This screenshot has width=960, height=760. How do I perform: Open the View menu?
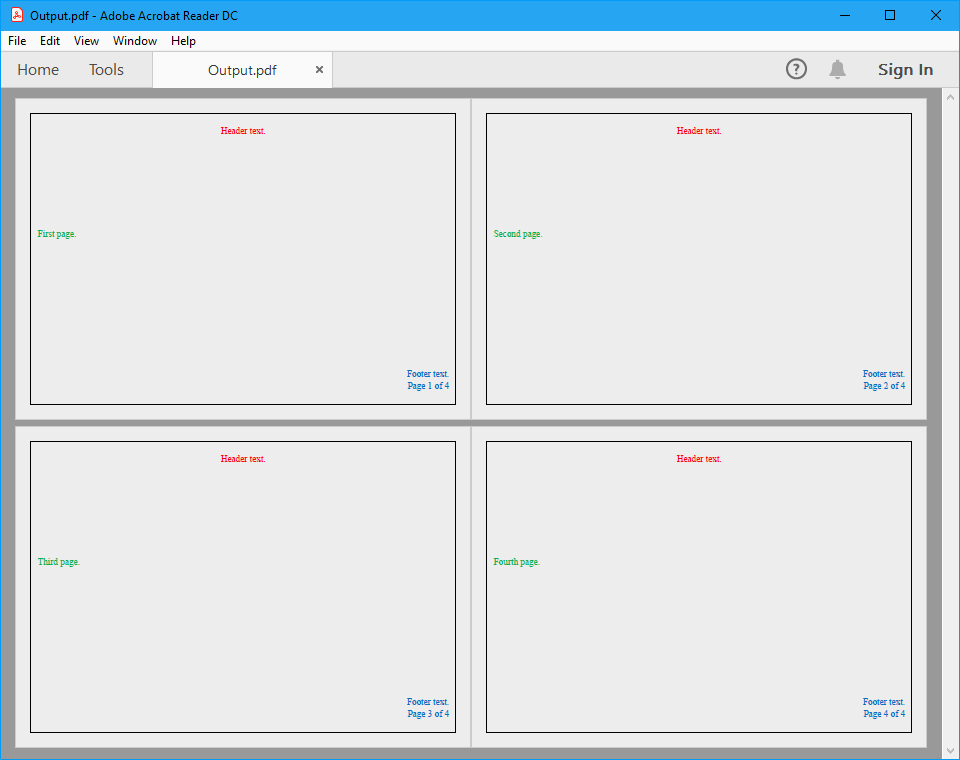pos(87,41)
